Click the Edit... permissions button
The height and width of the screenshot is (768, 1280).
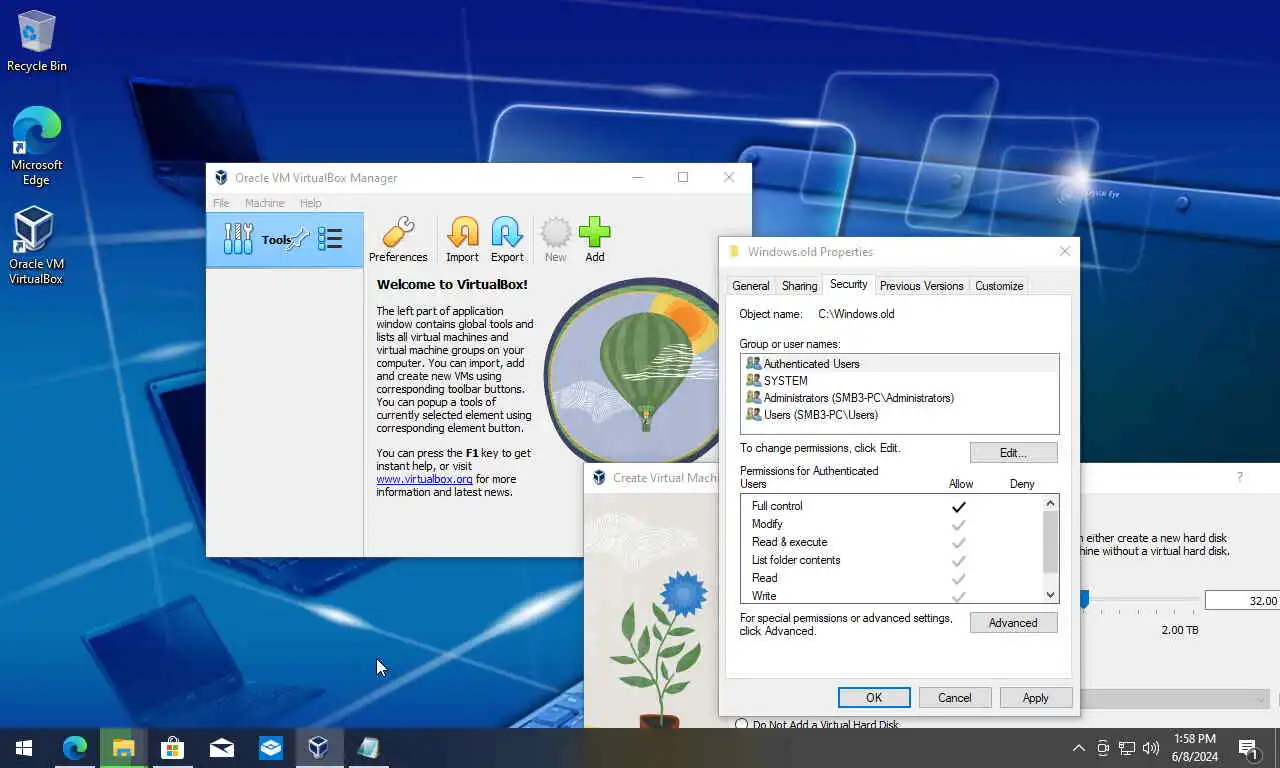tap(1013, 453)
